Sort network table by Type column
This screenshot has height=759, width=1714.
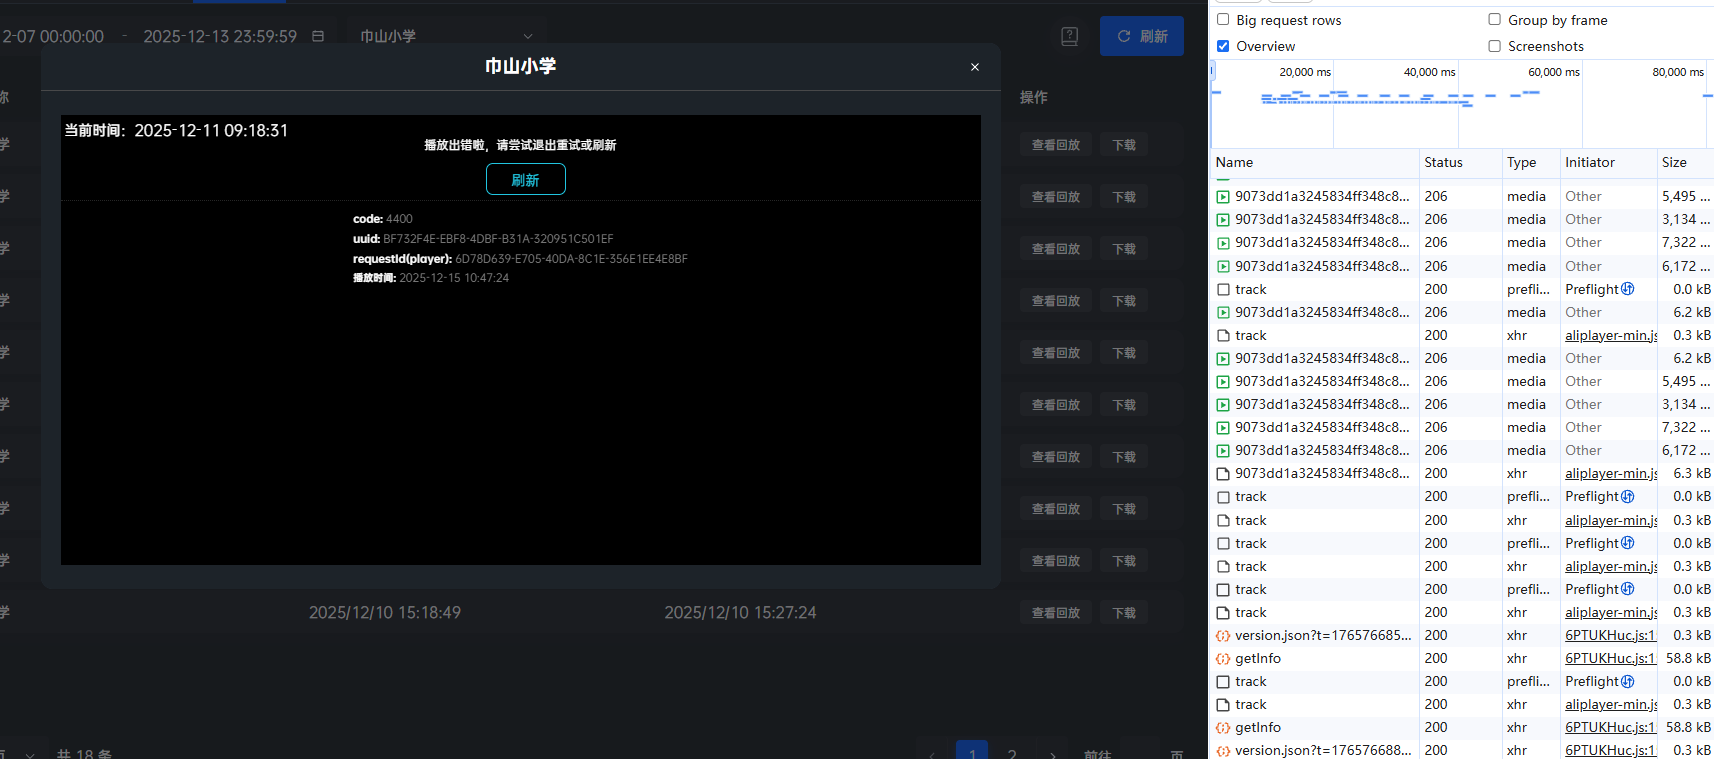point(1531,162)
